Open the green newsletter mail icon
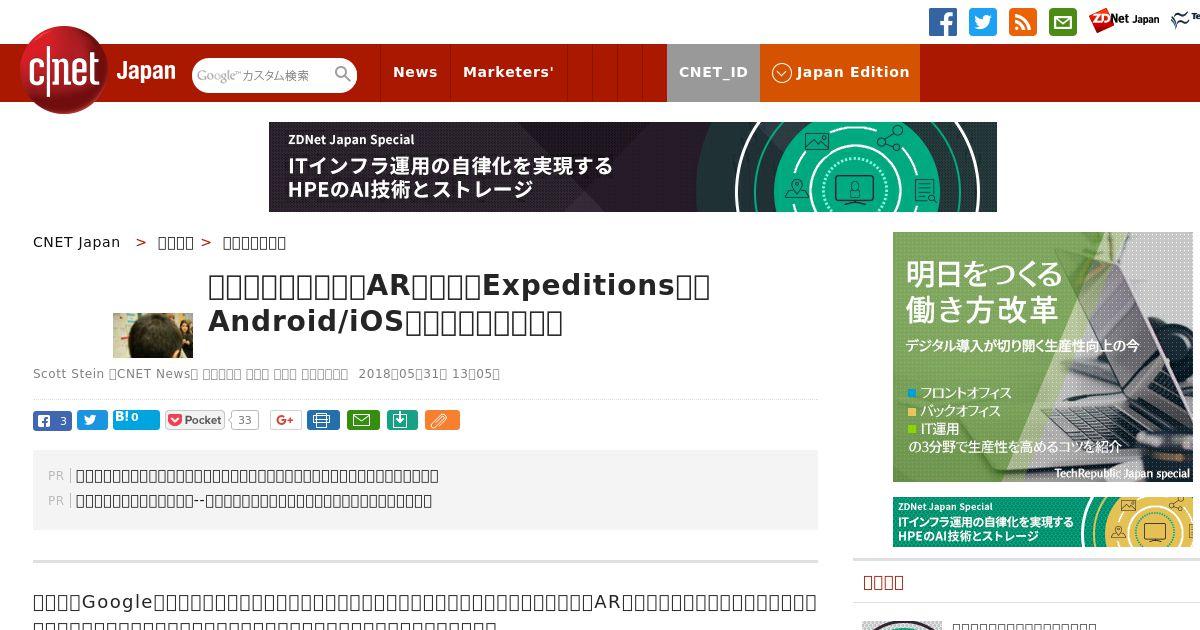This screenshot has width=1200, height=630. 1063,22
